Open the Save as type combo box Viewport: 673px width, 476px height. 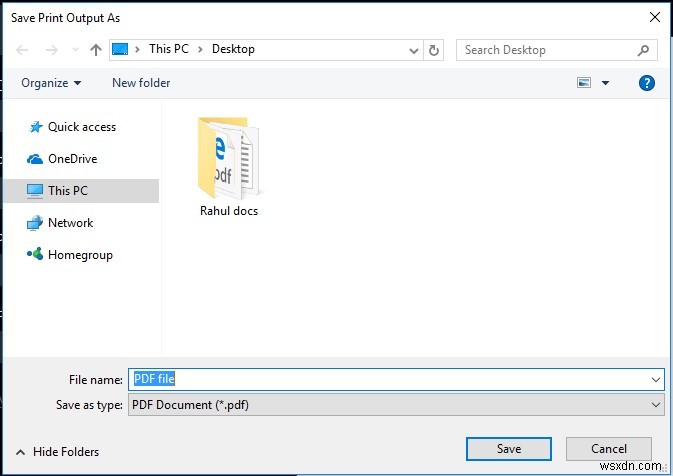(396, 405)
